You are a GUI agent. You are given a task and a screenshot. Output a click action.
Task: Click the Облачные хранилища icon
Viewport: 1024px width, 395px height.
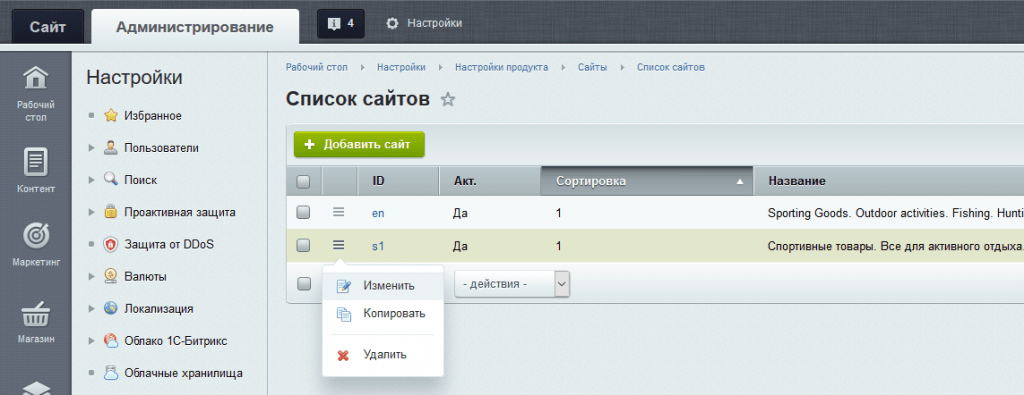pos(111,373)
